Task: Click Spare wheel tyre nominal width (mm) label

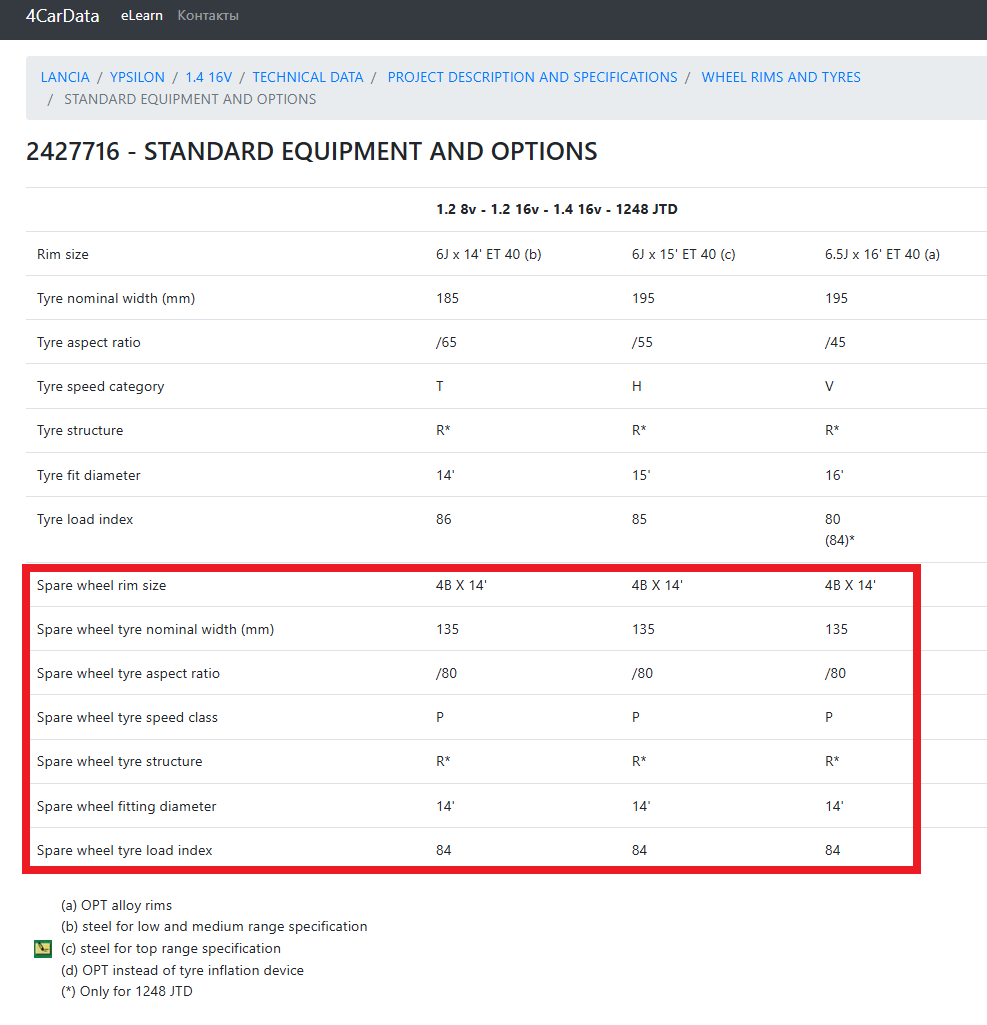Action: 156,630
